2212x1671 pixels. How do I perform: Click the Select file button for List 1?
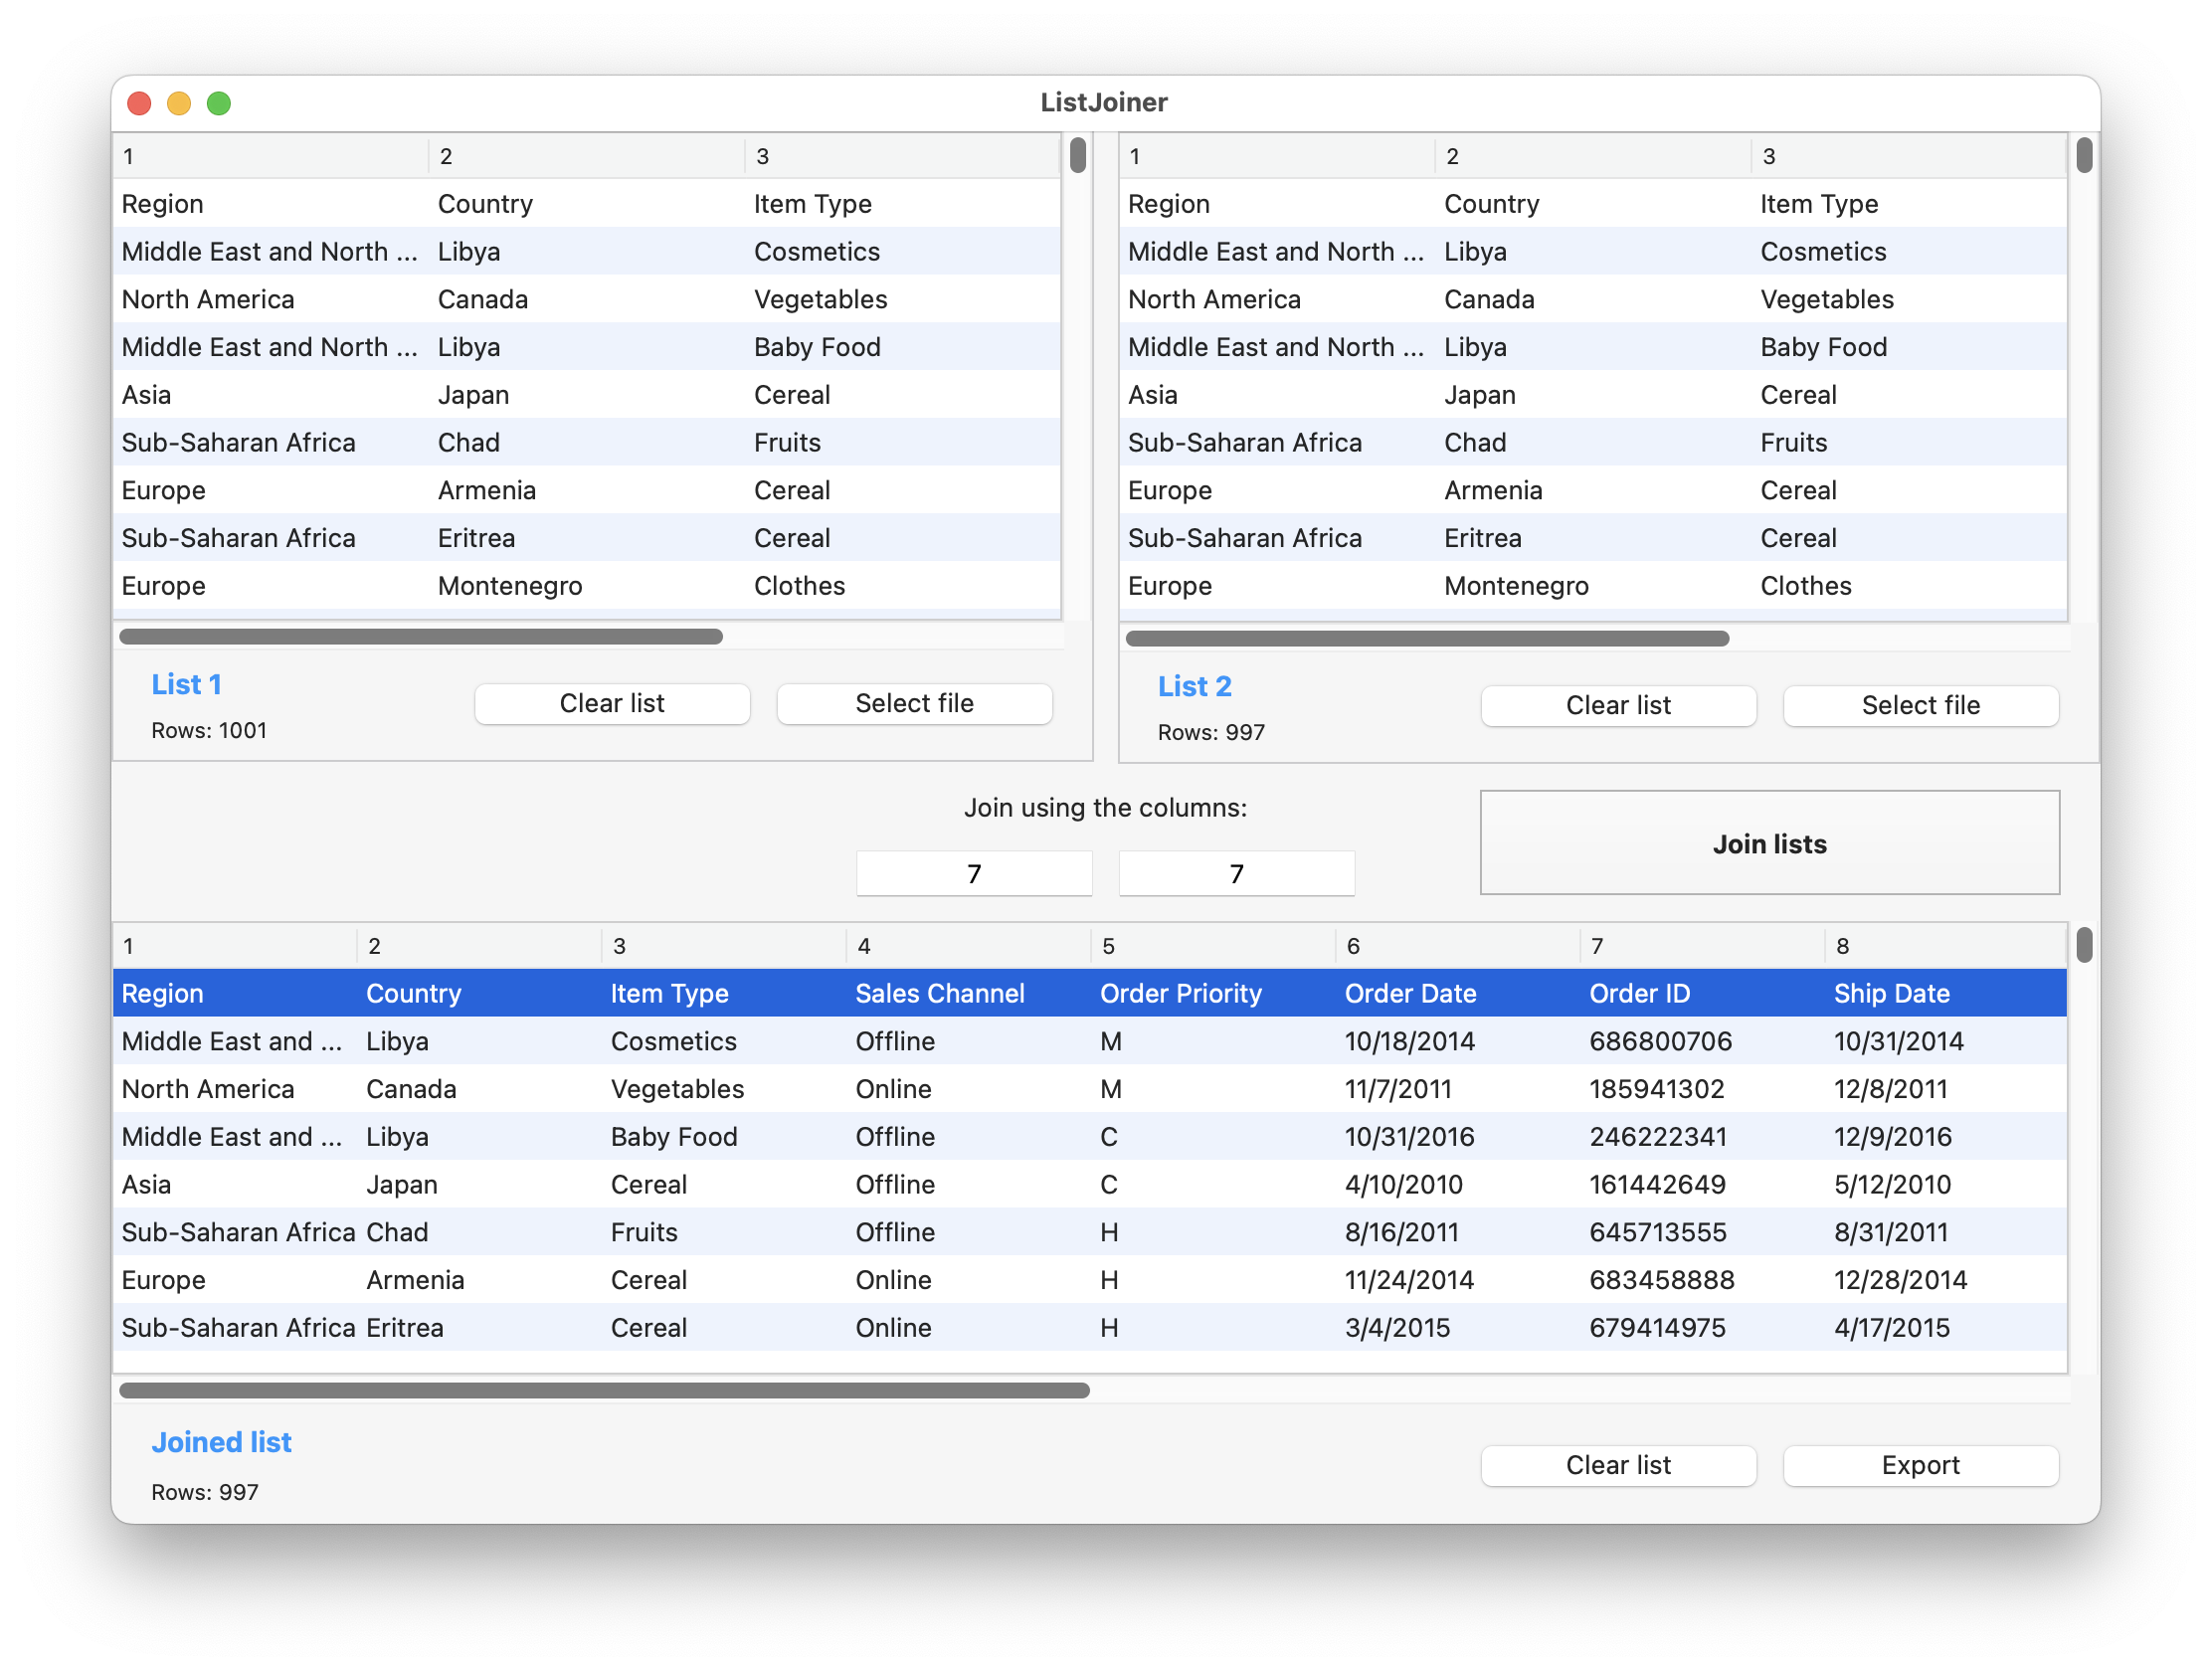913,703
